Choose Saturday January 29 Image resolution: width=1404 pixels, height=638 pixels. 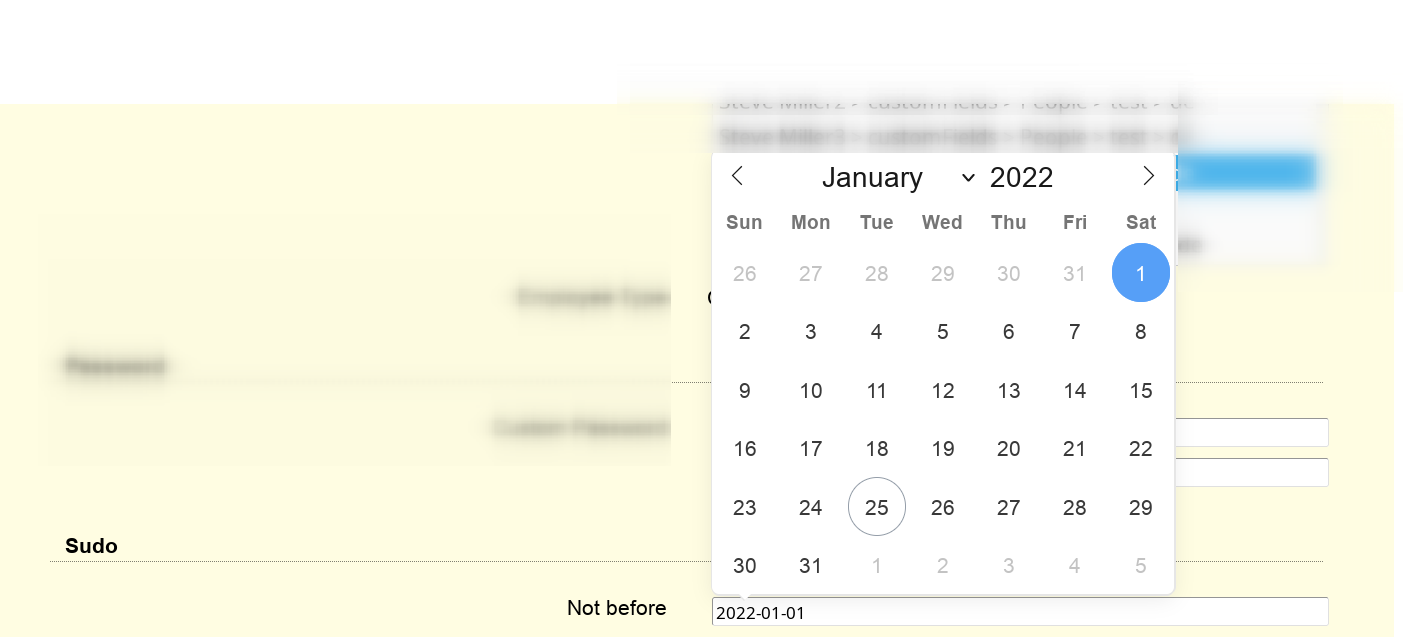1140,507
